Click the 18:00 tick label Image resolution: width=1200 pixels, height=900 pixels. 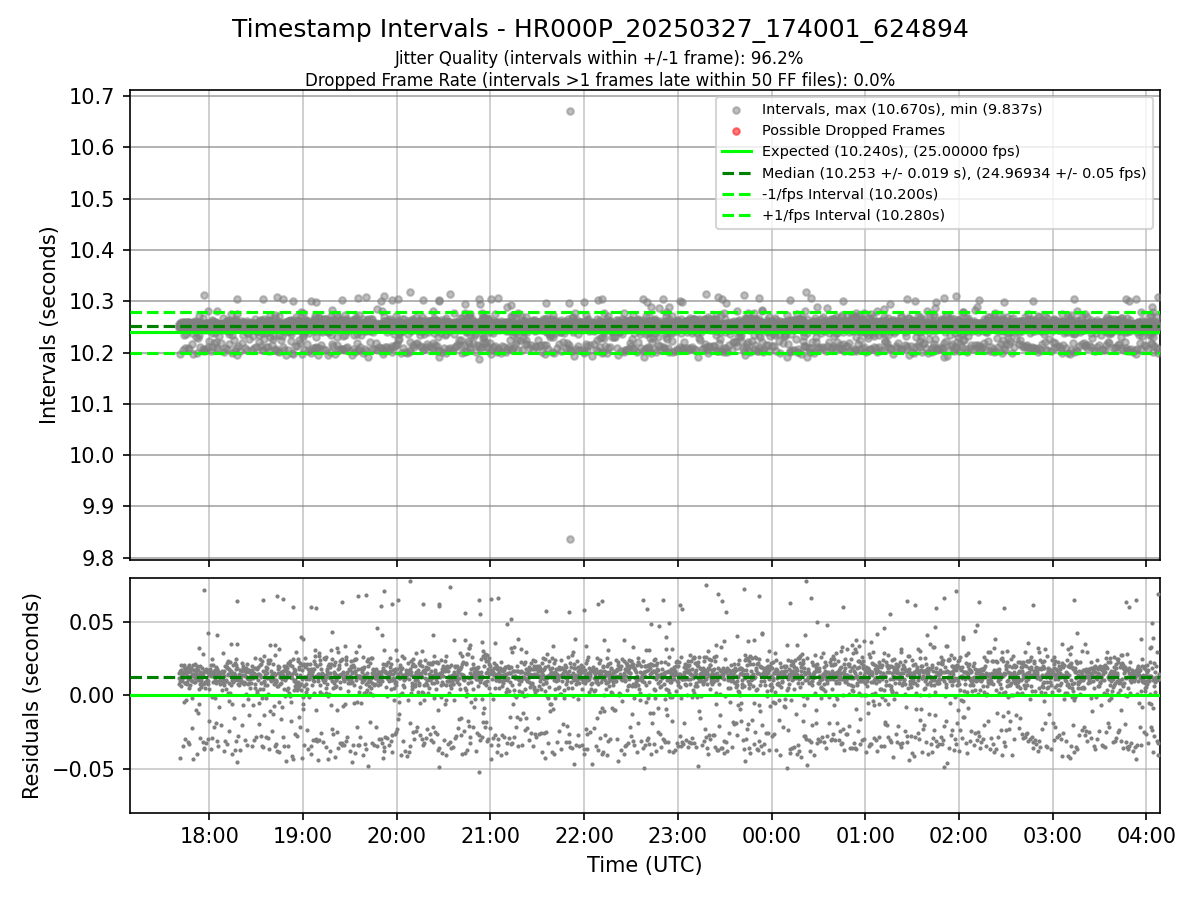pyautogui.click(x=208, y=835)
